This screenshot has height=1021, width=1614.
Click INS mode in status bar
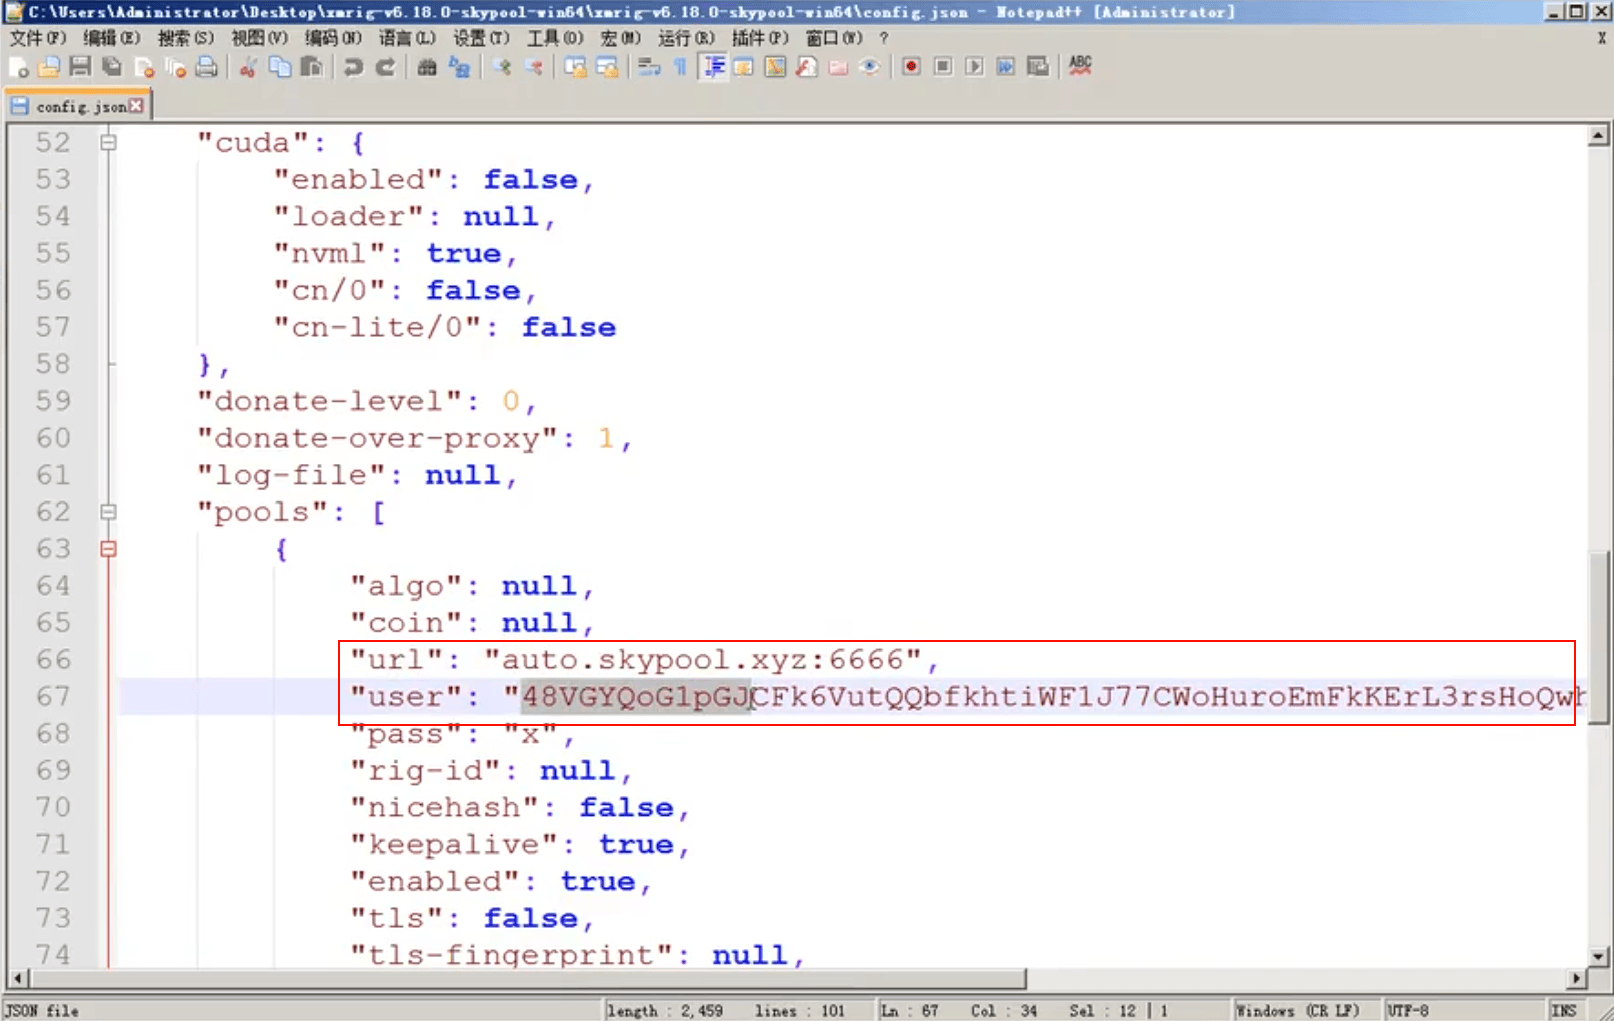pyautogui.click(x=1563, y=1010)
